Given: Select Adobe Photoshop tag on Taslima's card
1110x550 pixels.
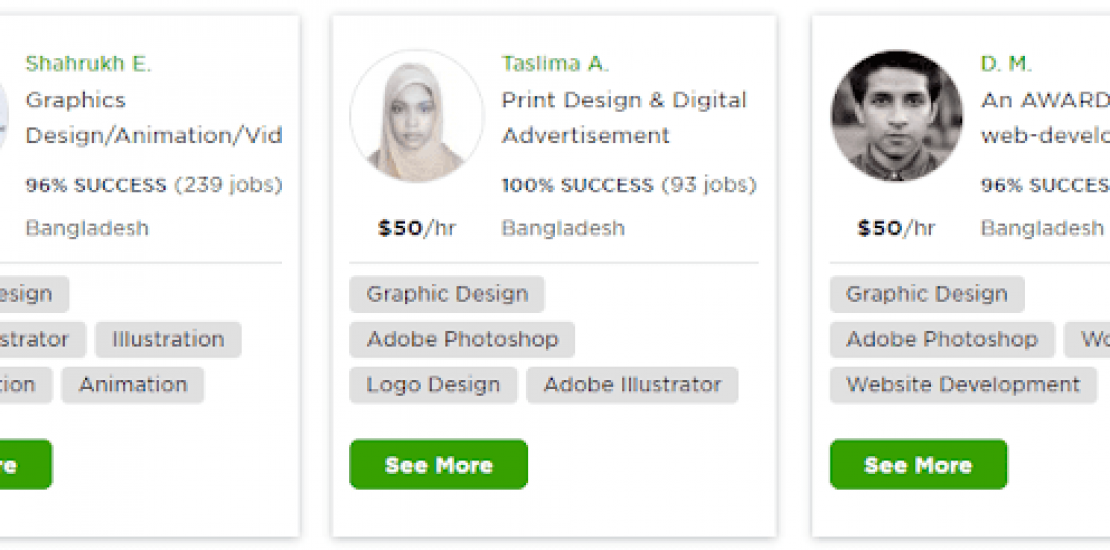Looking at the screenshot, I should (x=461, y=339).
